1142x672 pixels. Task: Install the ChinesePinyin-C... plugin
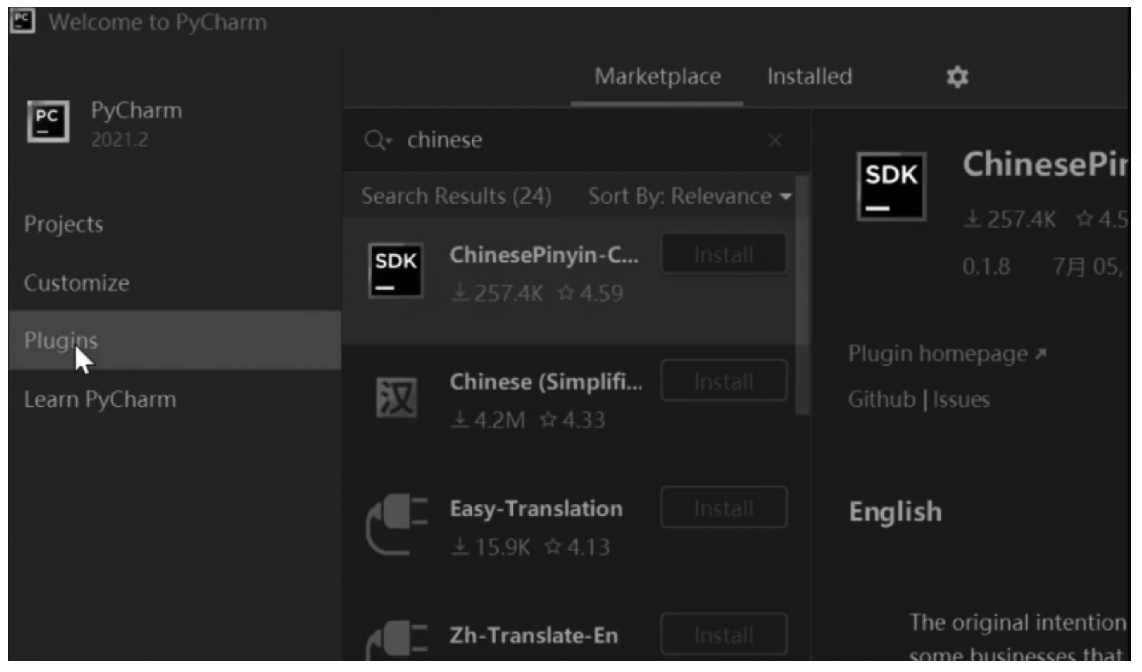pyautogui.click(x=724, y=255)
